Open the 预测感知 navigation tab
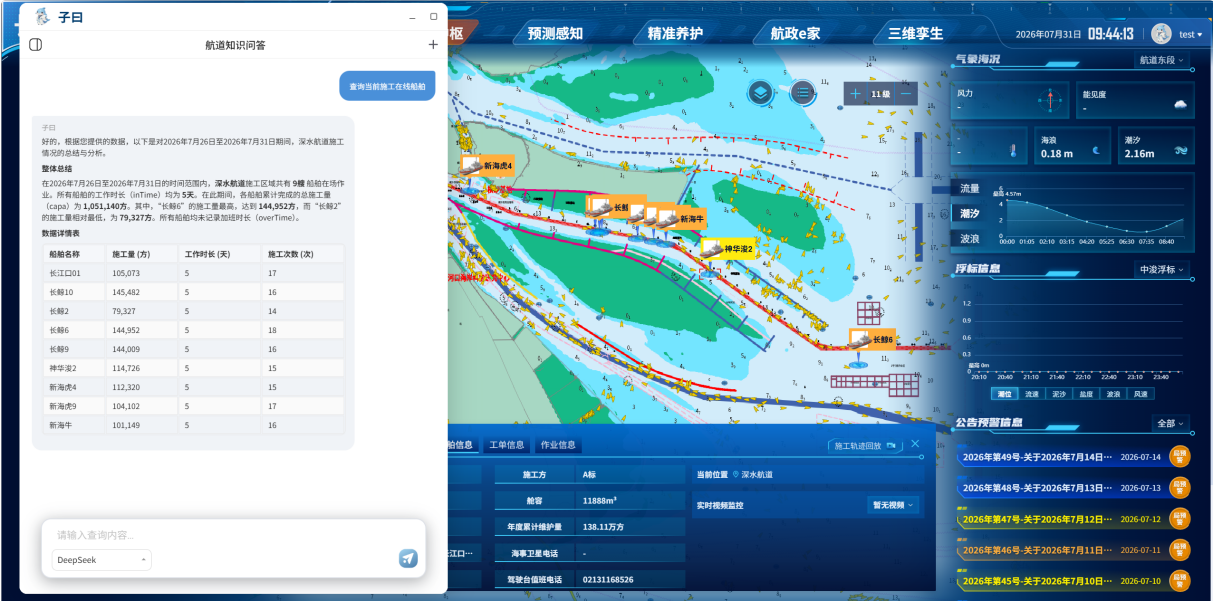Image resolution: width=1213 pixels, height=601 pixels. click(x=555, y=33)
